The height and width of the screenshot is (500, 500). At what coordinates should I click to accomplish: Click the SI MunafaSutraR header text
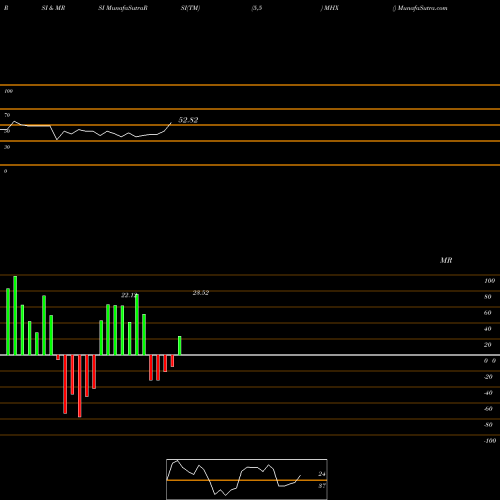pyautogui.click(x=123, y=8)
